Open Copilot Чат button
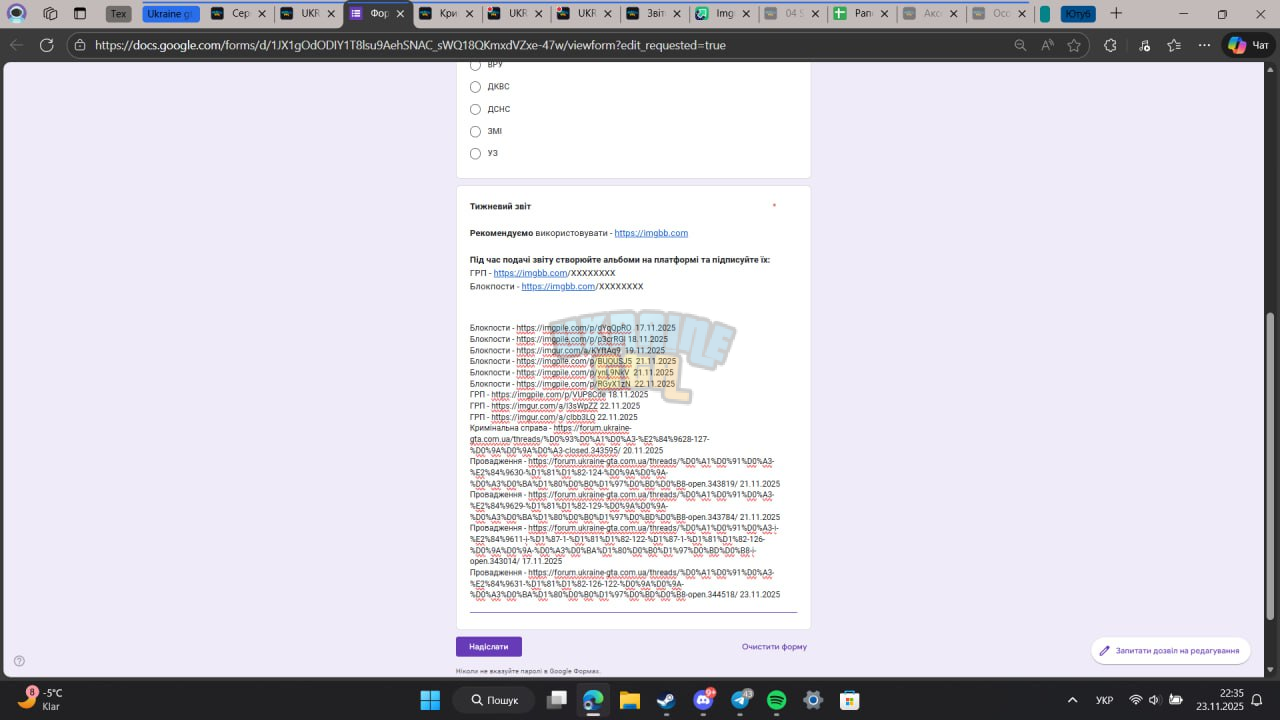This screenshot has width=1280, height=720. coord(1249,45)
